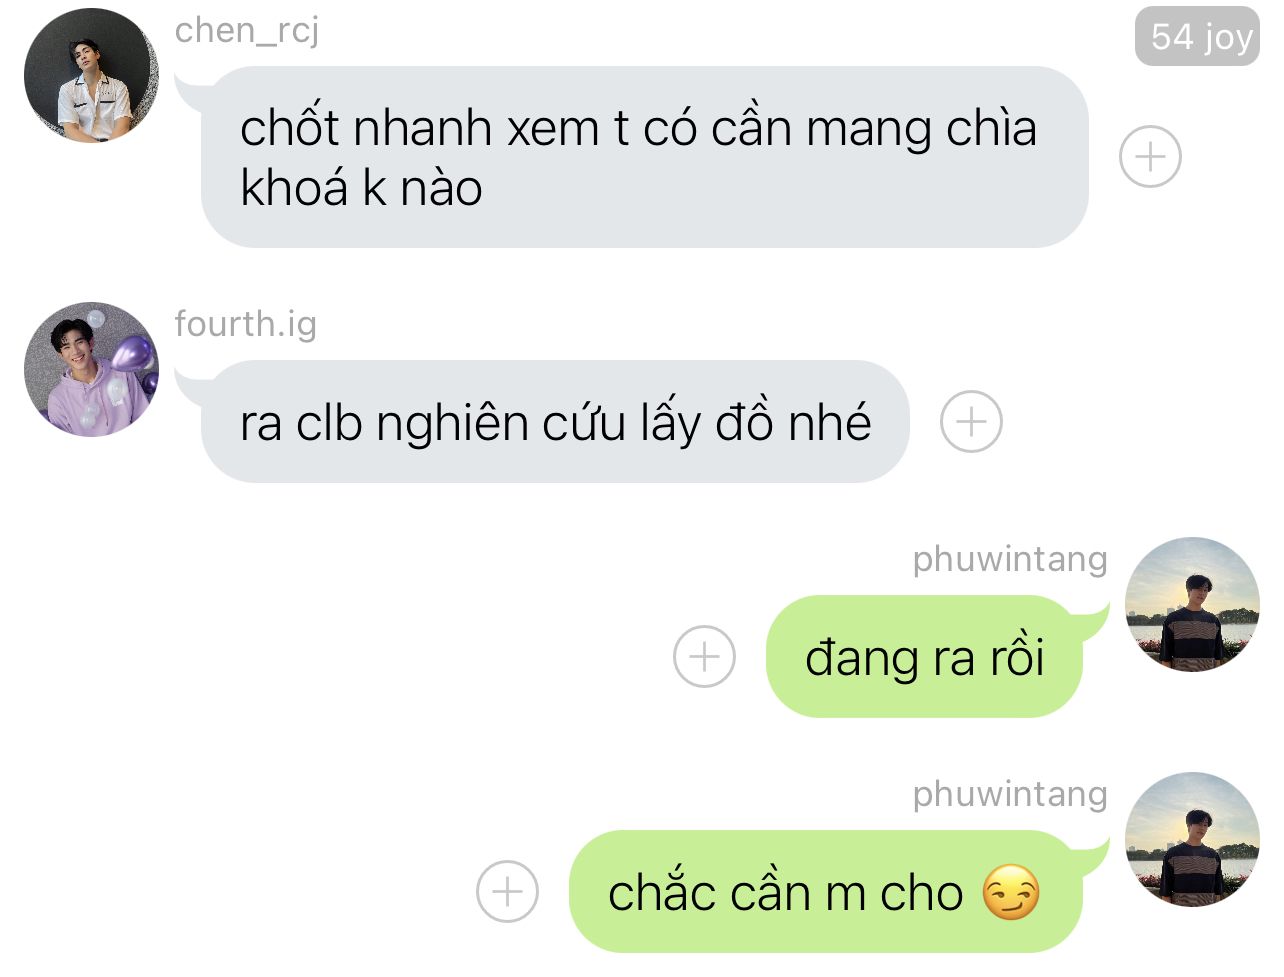Select the fourth.ig username label

[245, 324]
